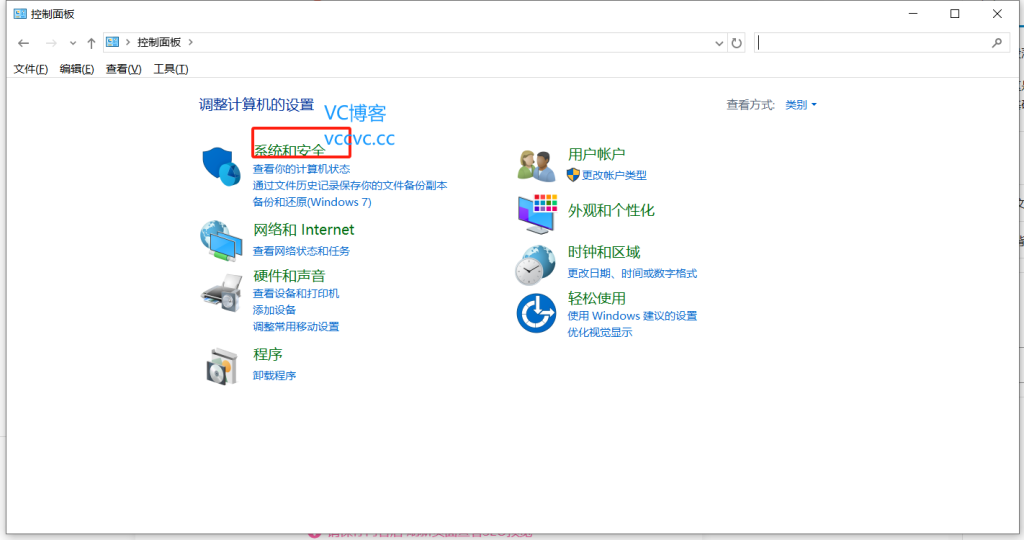Open 用户帐户 category
This screenshot has width=1024, height=540.
596,154
